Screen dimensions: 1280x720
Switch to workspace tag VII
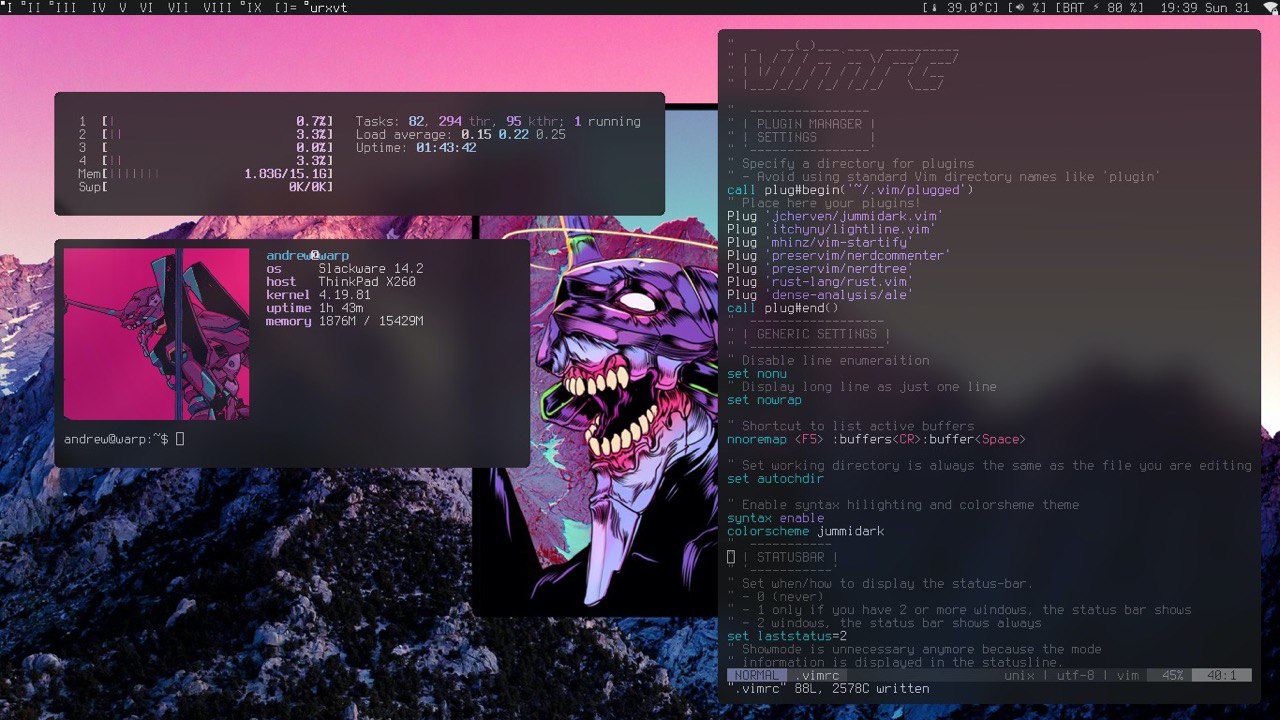point(178,7)
